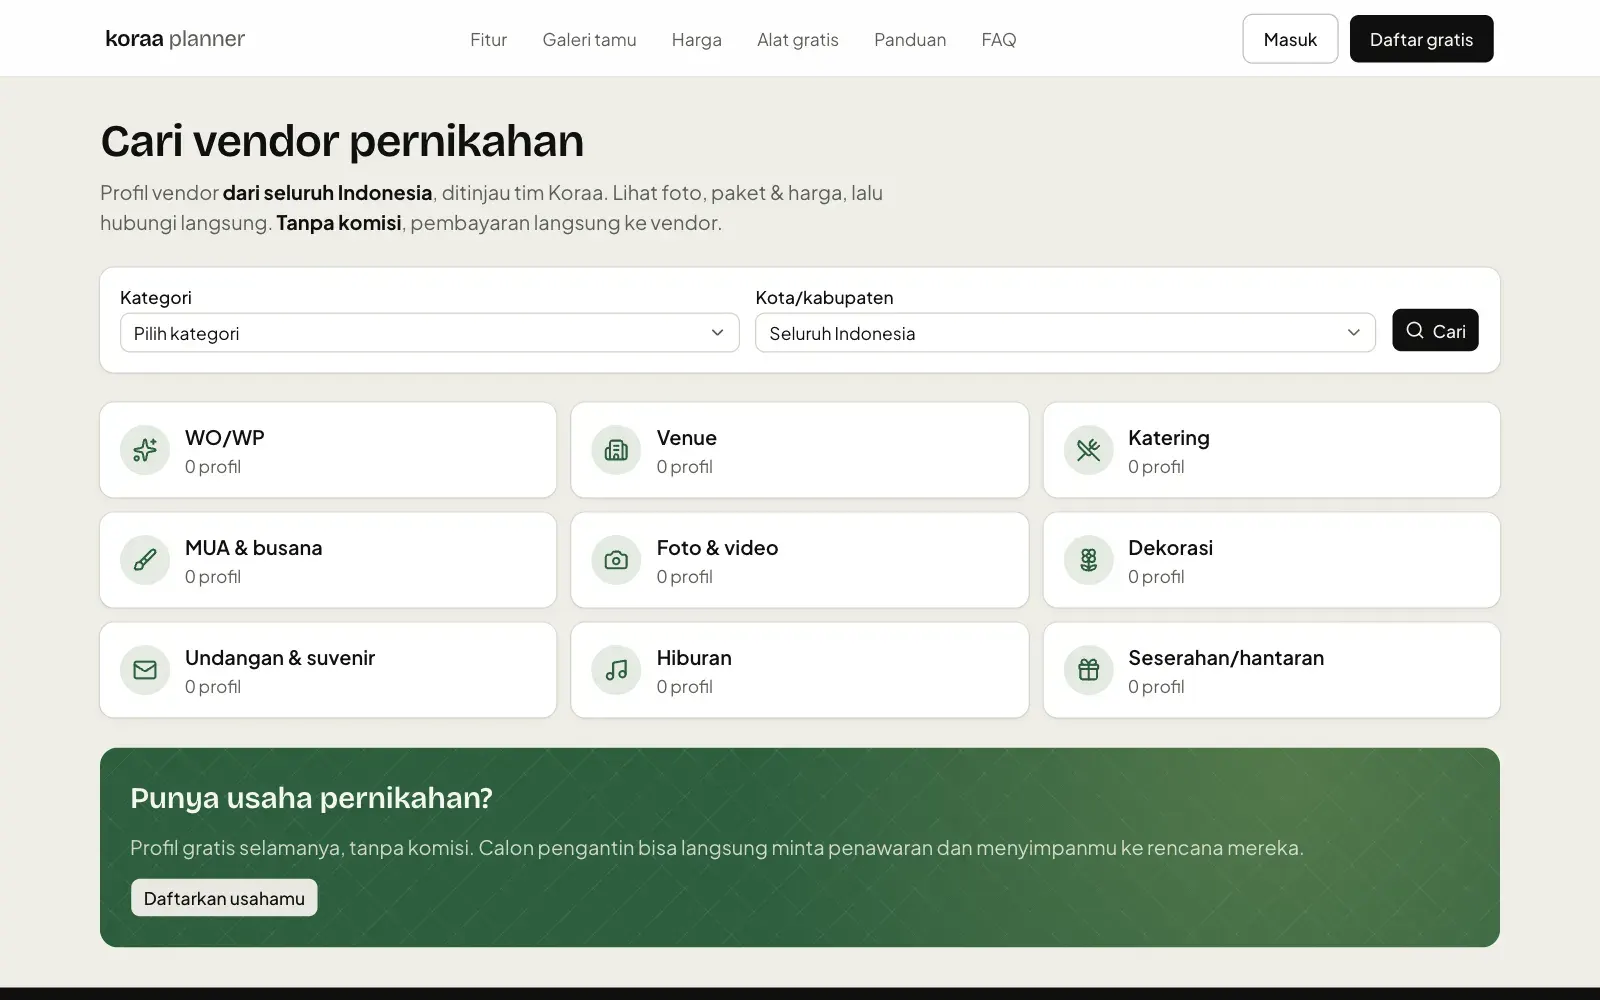Screen dimensions: 1600x1000
Task: Open the Undangan & suvenir category title
Action: pyautogui.click(x=280, y=658)
